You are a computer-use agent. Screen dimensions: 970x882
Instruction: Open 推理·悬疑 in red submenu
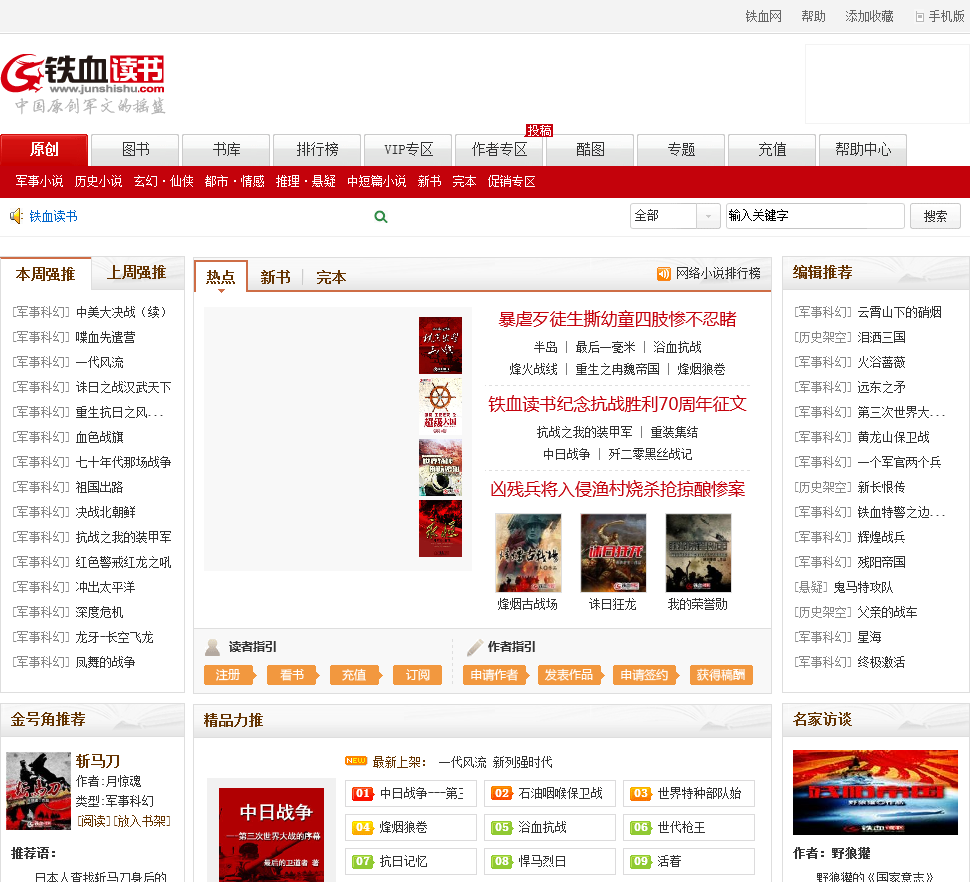pos(306,181)
